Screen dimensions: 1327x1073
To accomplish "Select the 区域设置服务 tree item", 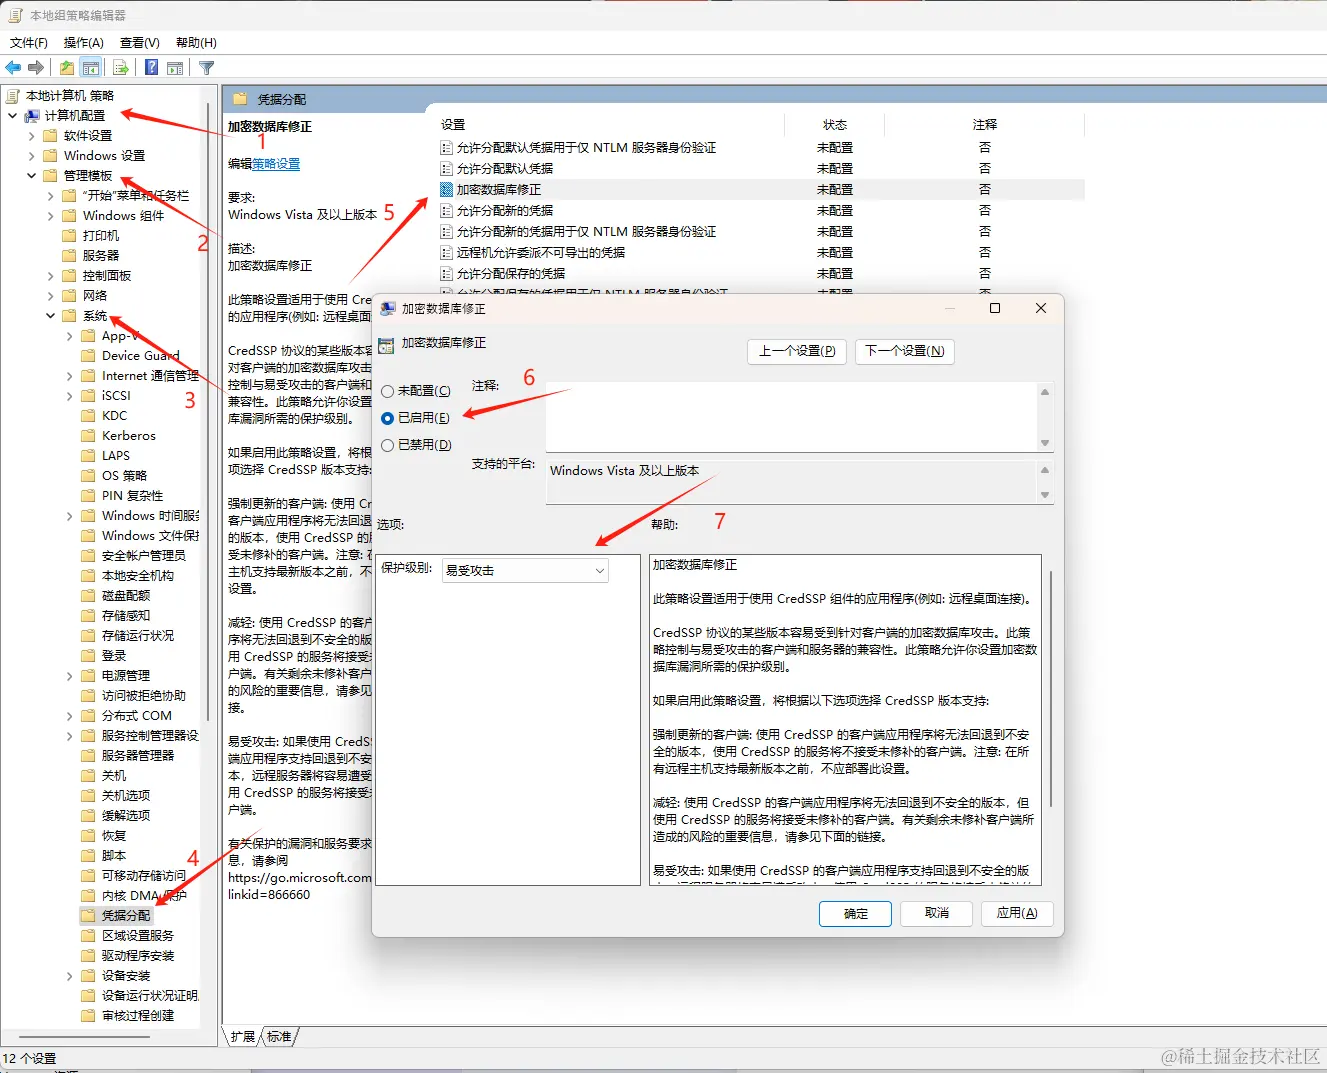I will [138, 936].
